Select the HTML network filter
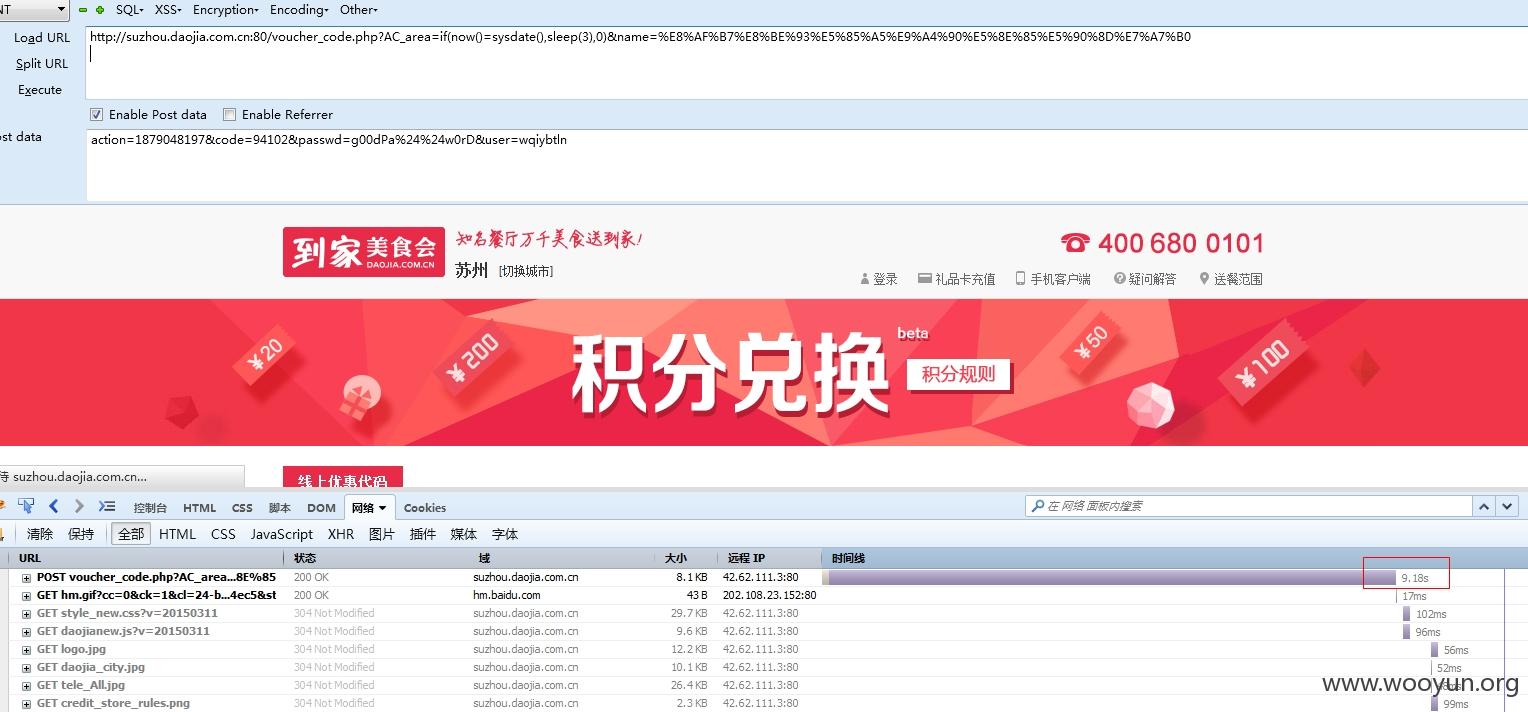The image size is (1528, 712). 177,534
